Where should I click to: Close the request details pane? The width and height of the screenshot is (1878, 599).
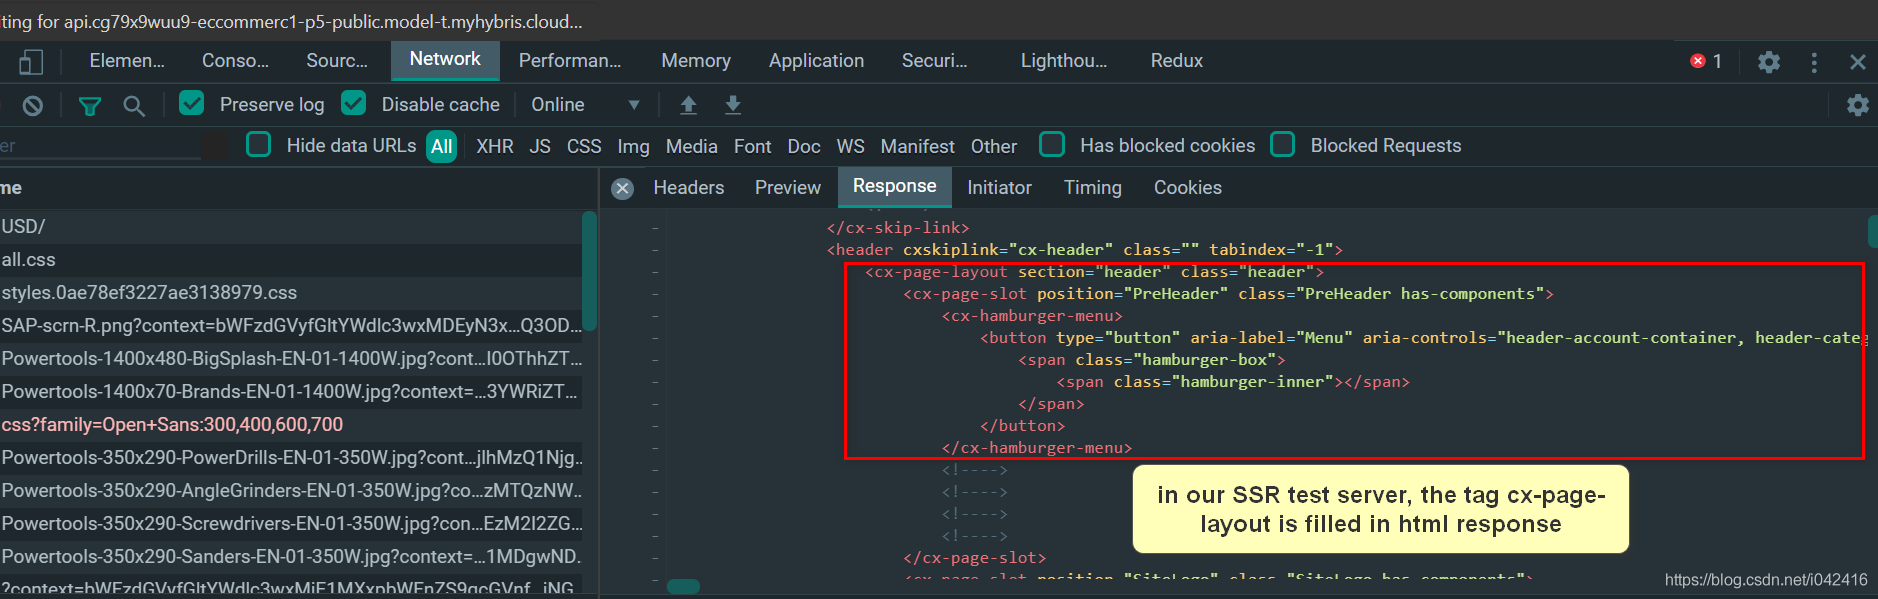(x=622, y=188)
